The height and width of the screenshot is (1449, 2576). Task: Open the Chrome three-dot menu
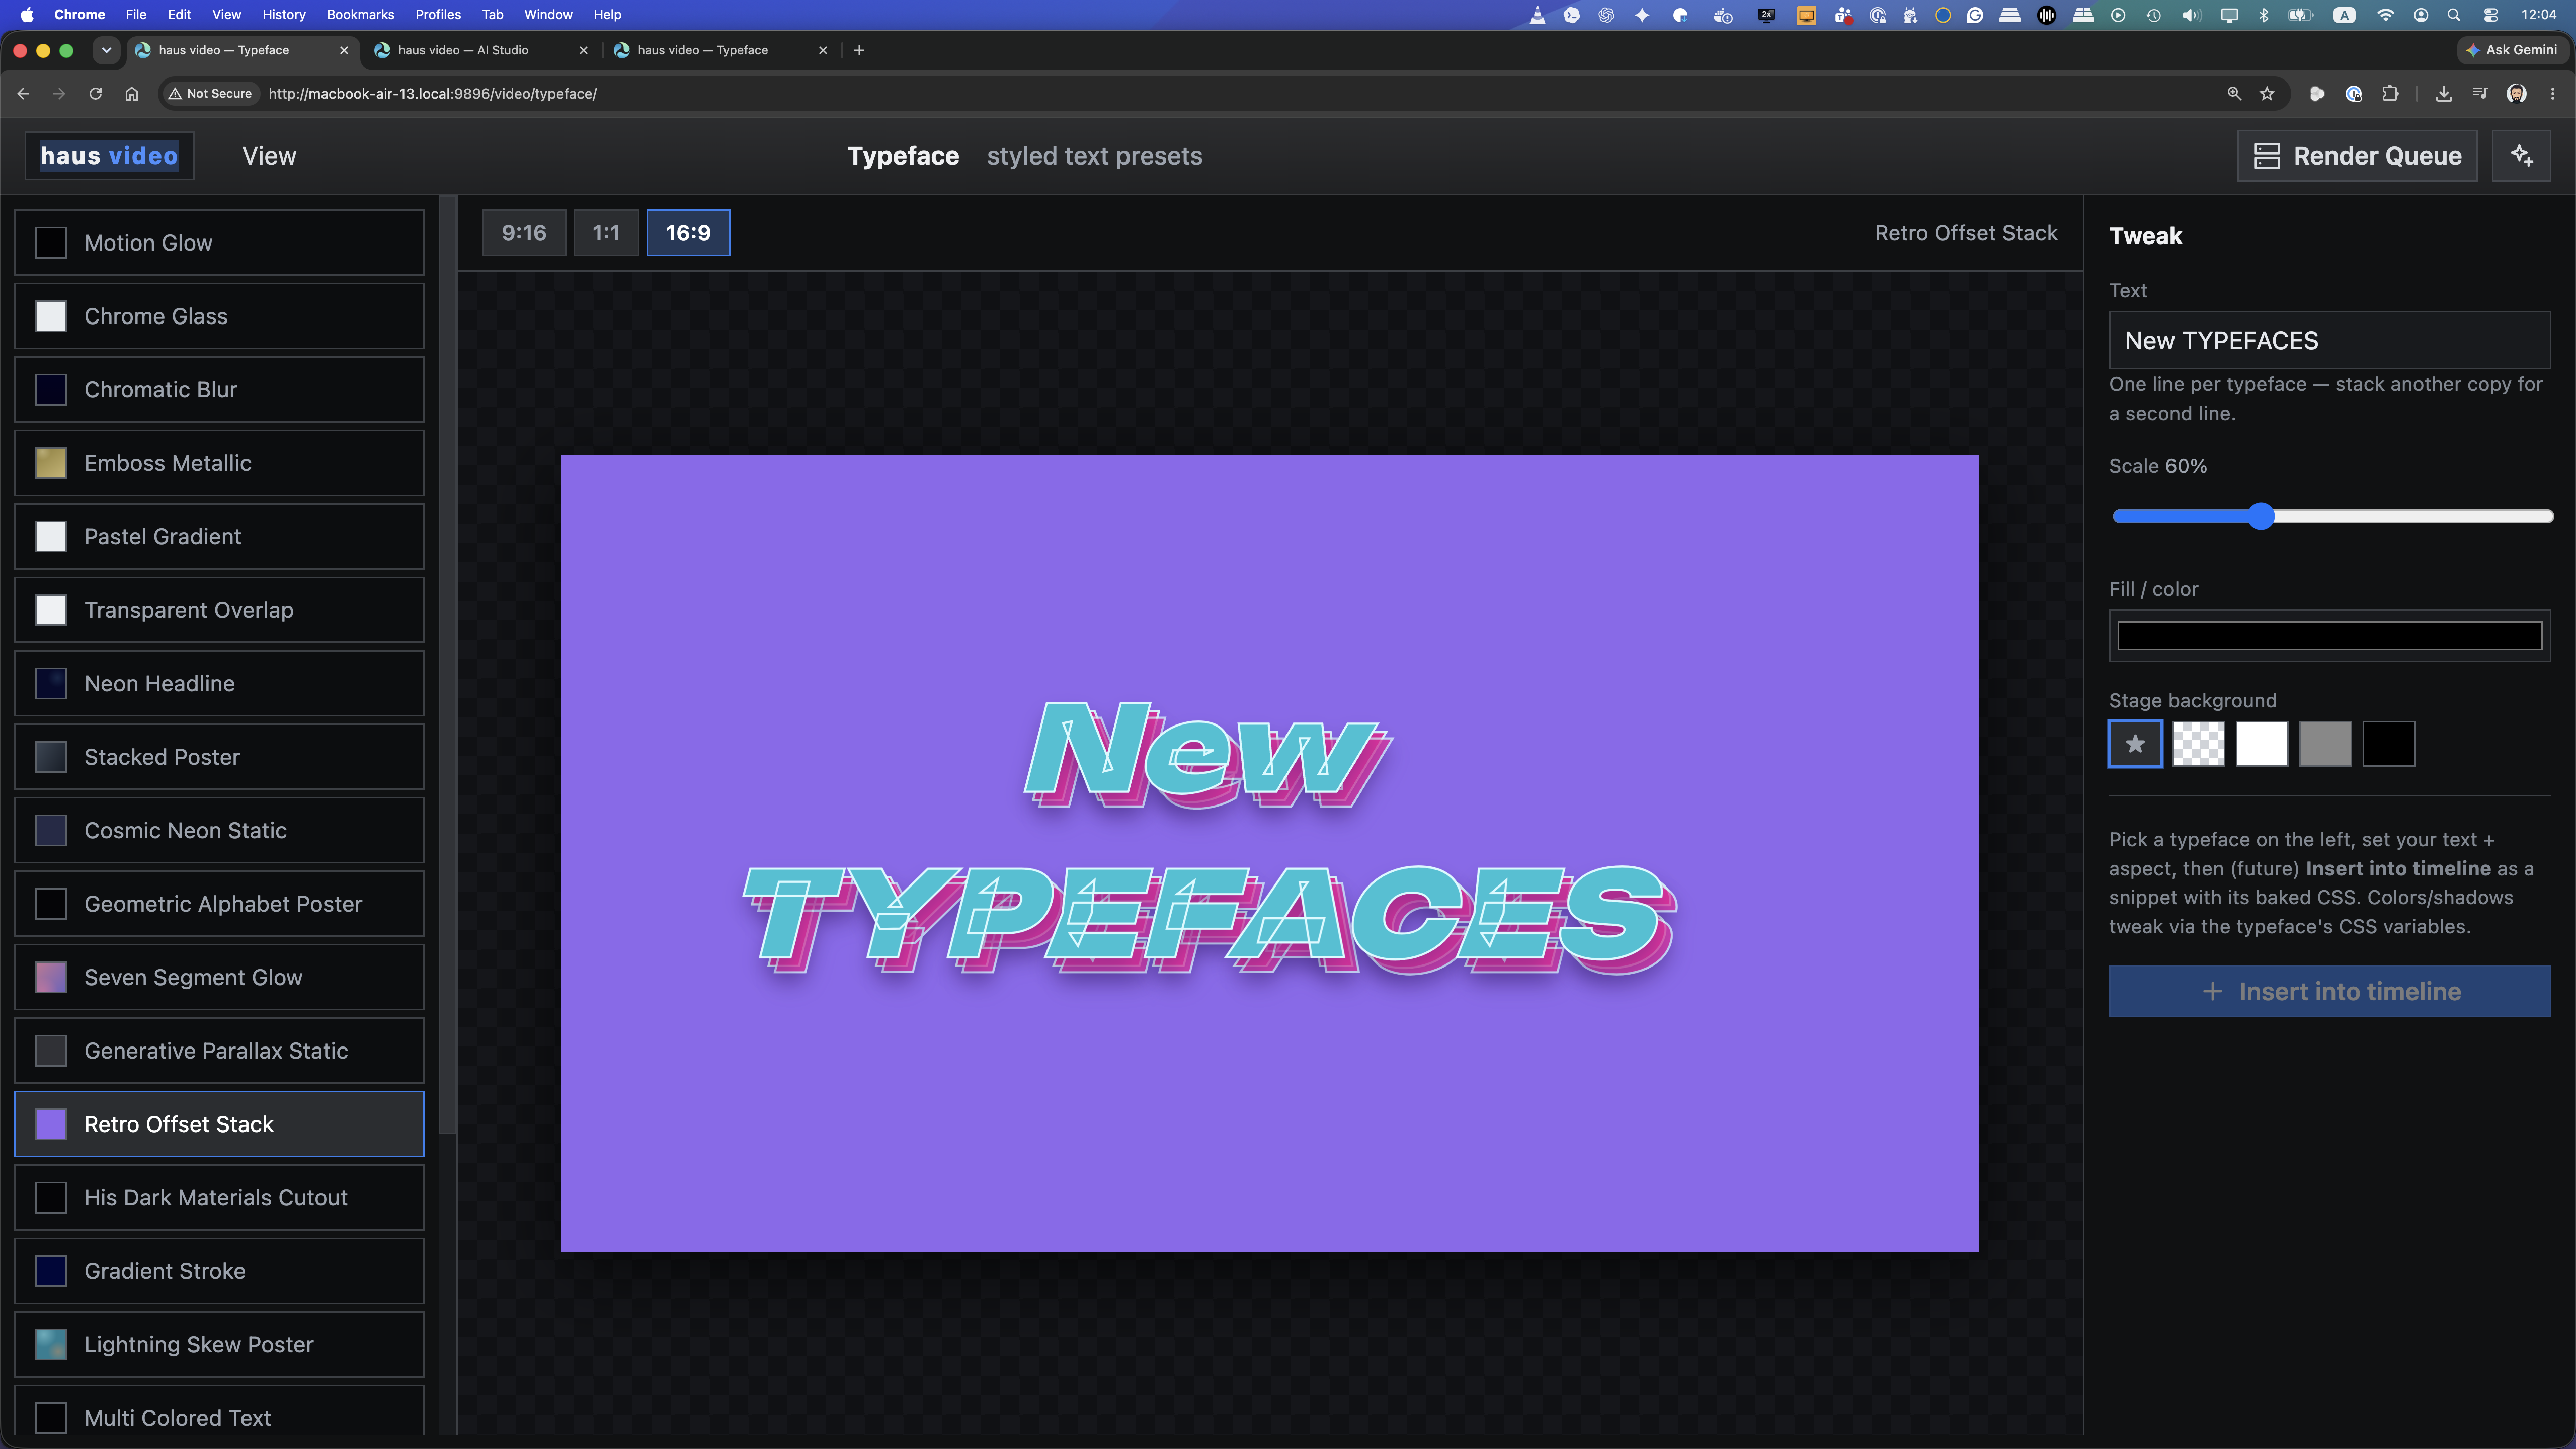click(2553, 94)
